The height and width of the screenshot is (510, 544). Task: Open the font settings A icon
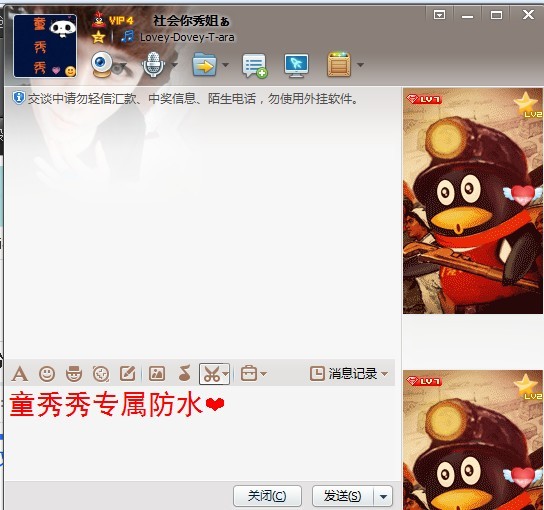tap(19, 374)
